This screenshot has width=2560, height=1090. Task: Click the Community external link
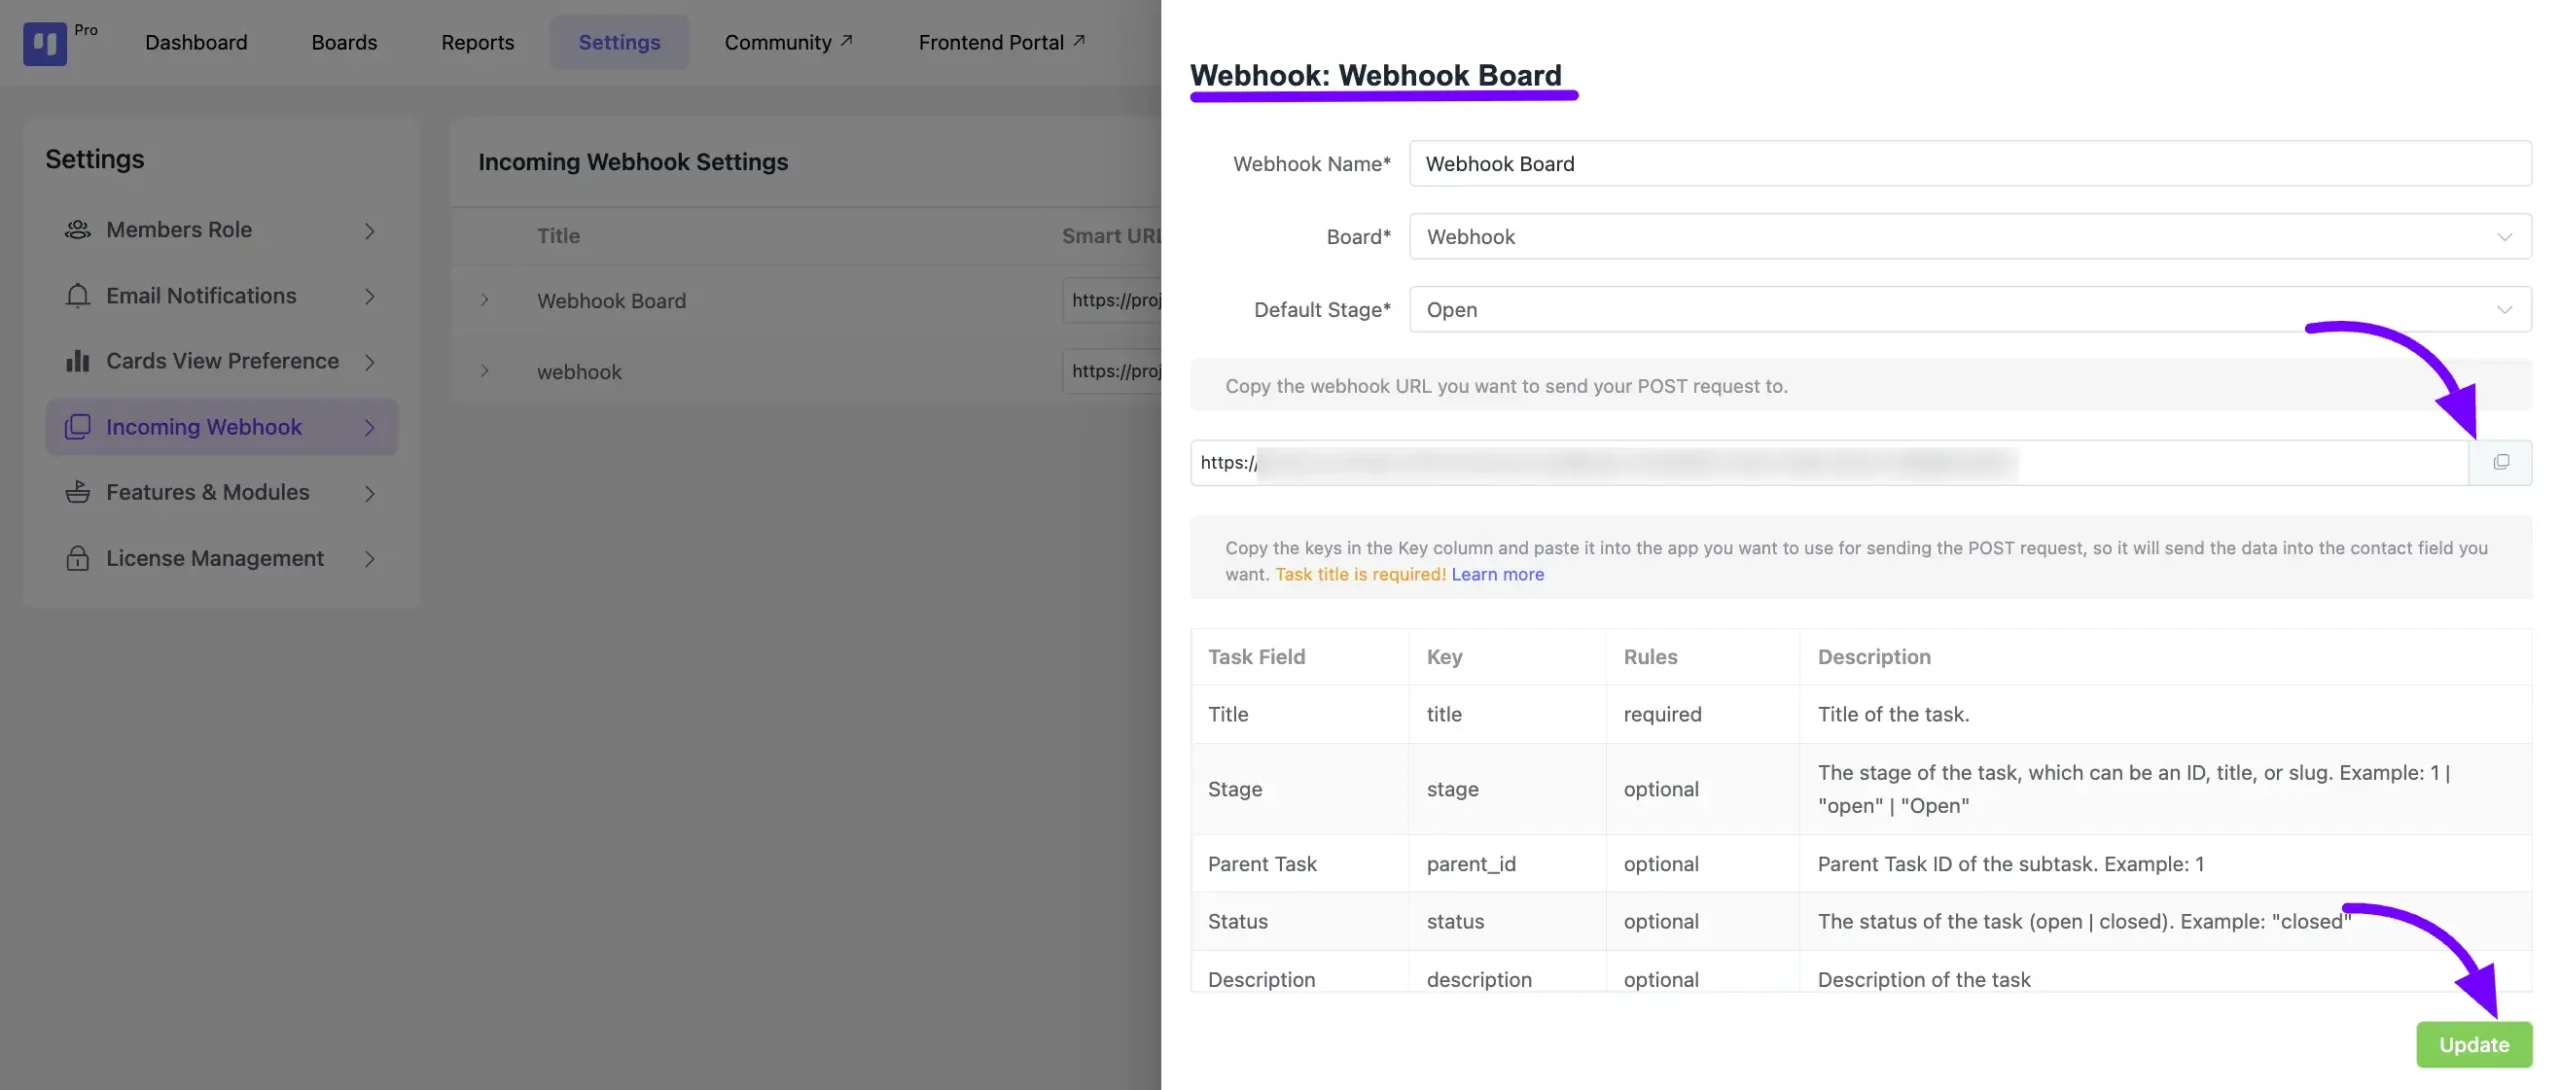[790, 41]
